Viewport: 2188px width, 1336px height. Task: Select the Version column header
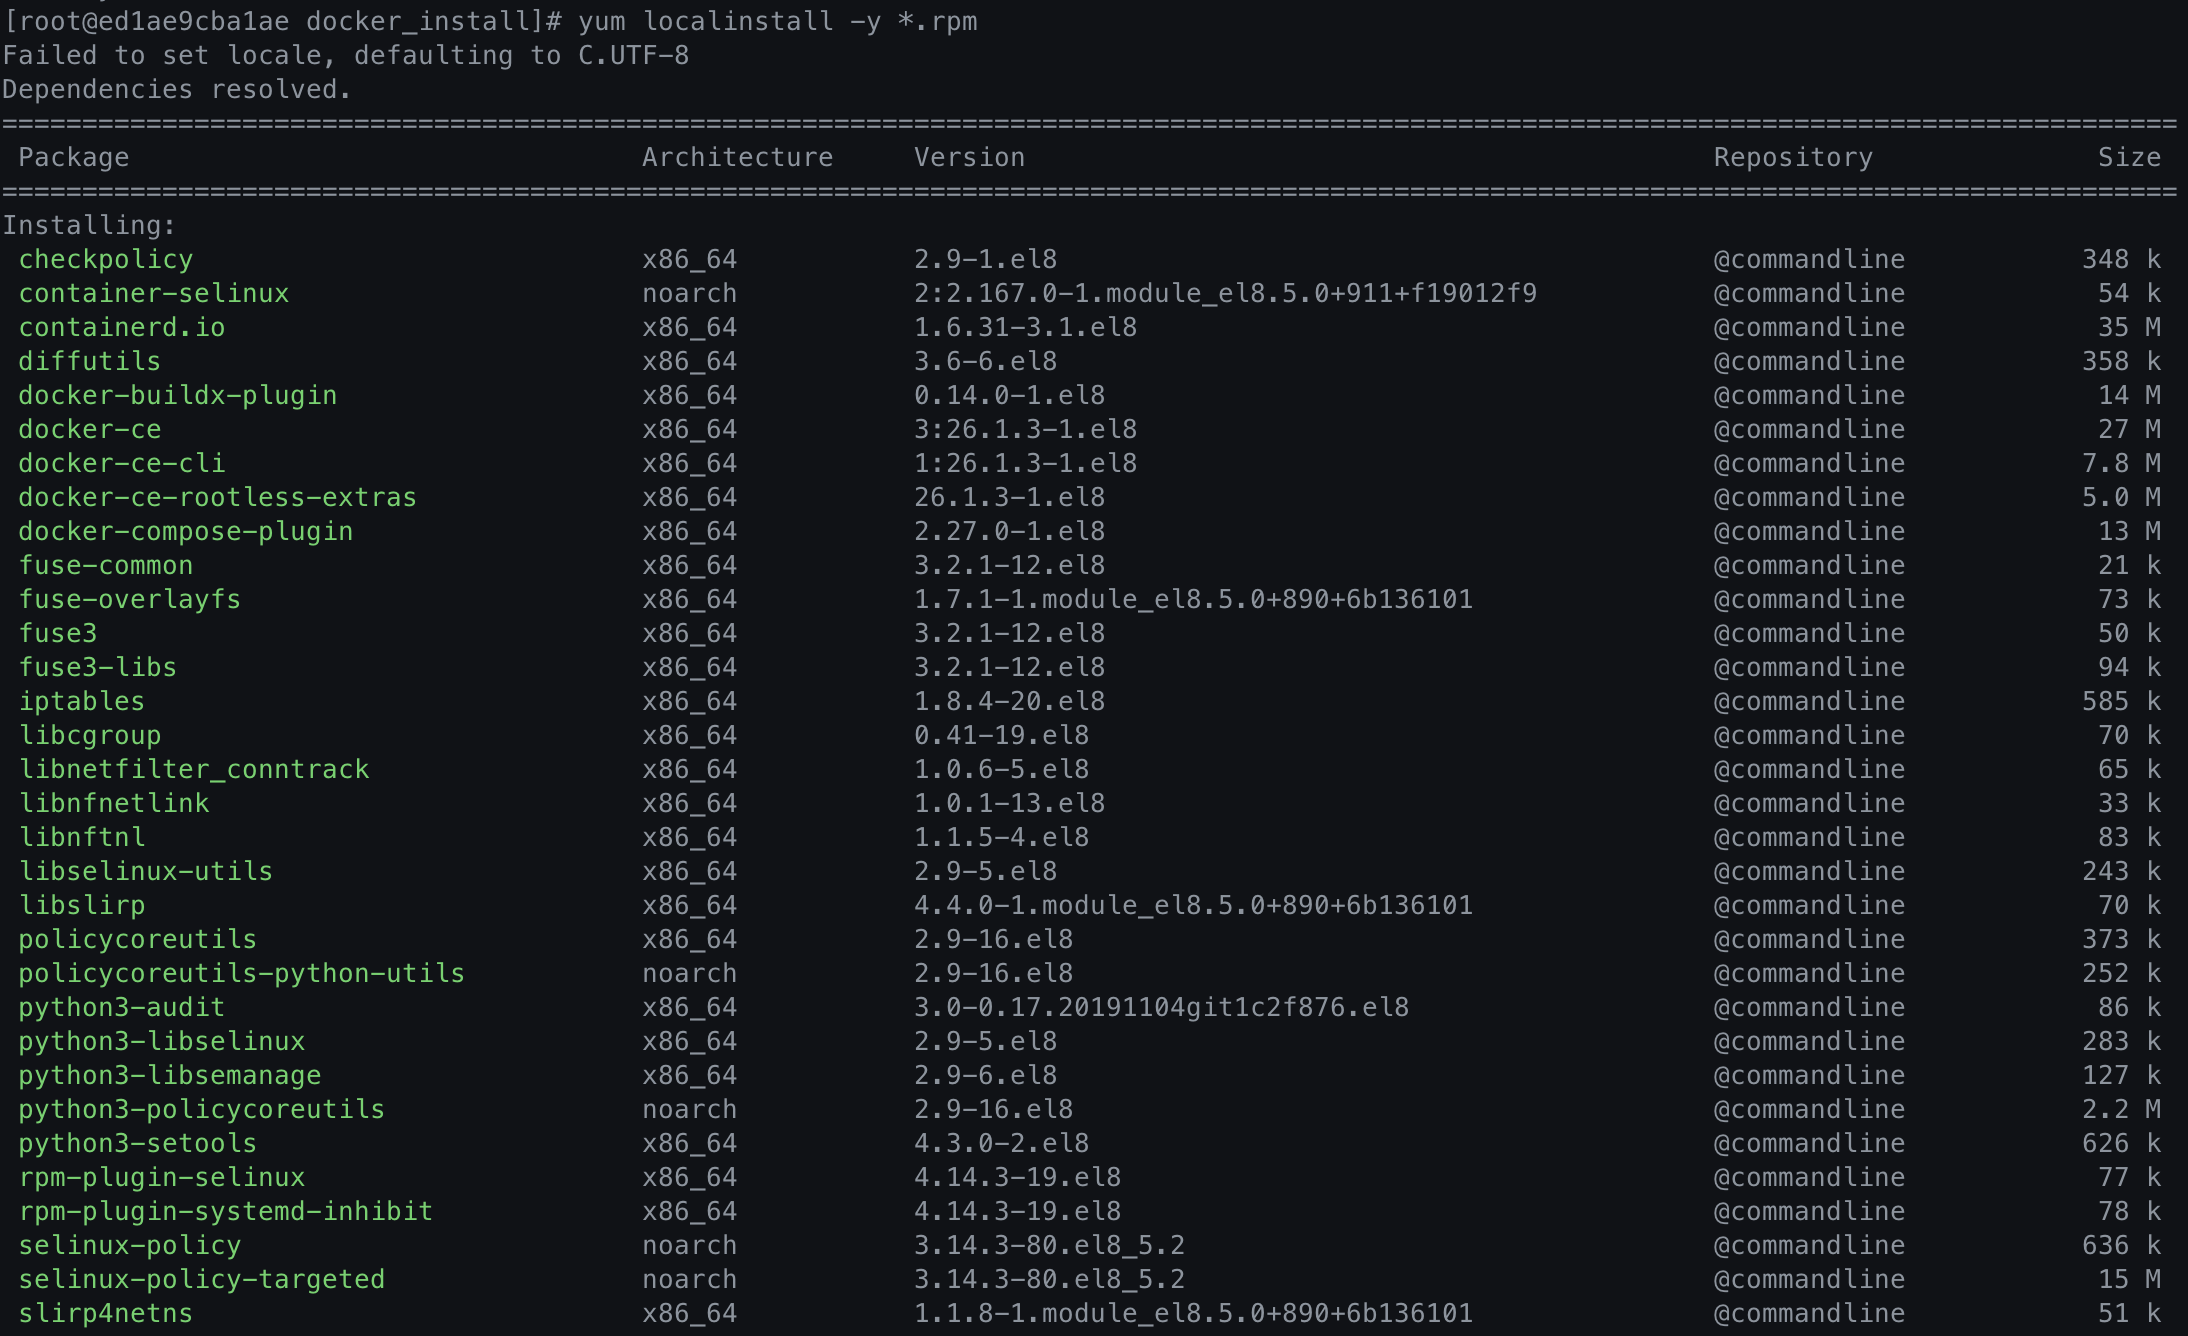(968, 157)
